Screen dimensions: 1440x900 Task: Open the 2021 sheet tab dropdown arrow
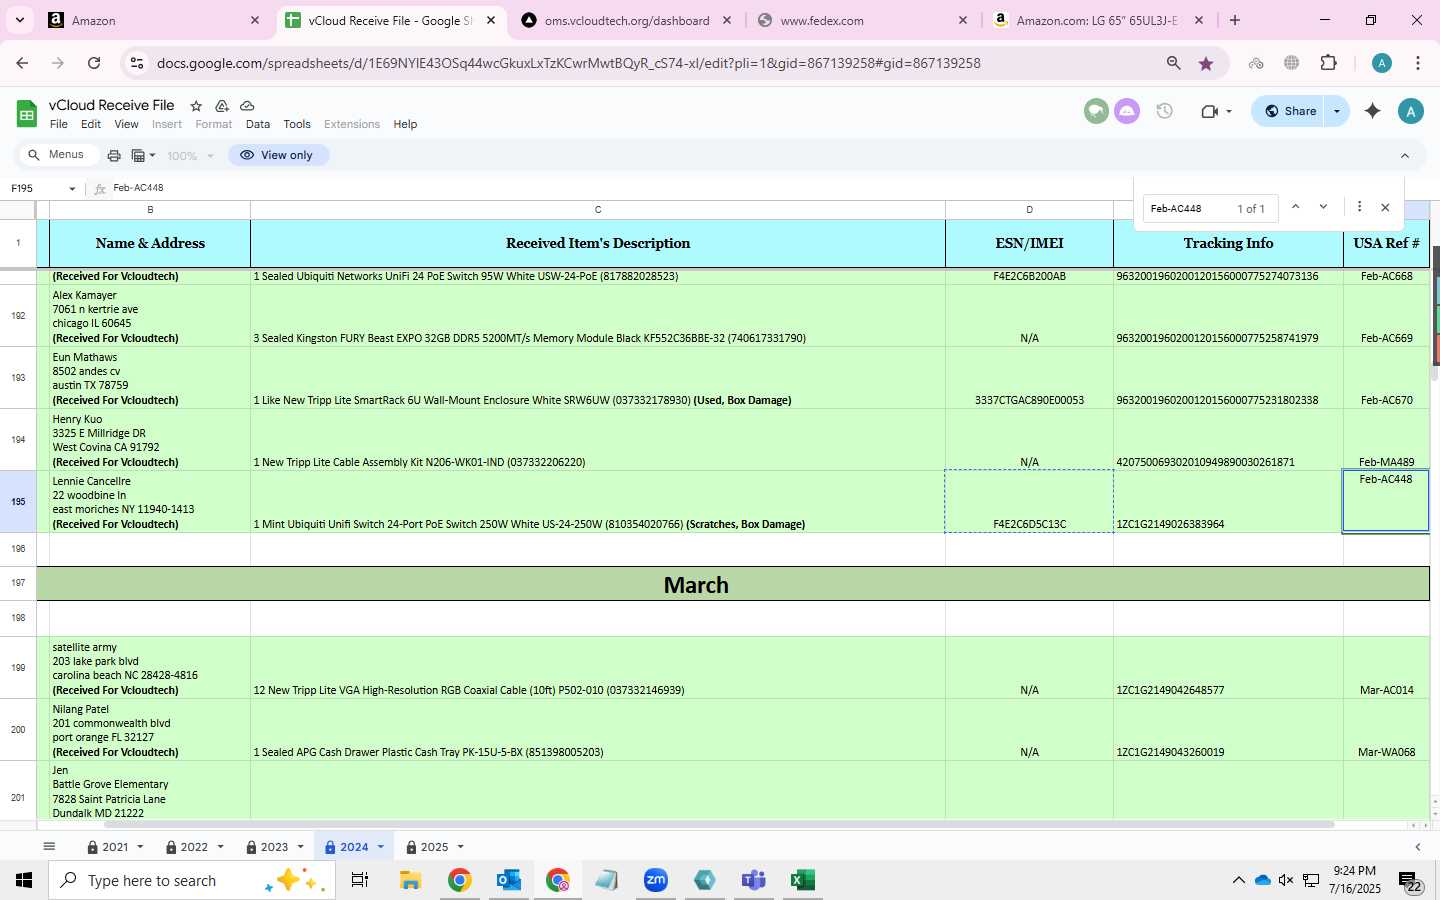coord(140,847)
